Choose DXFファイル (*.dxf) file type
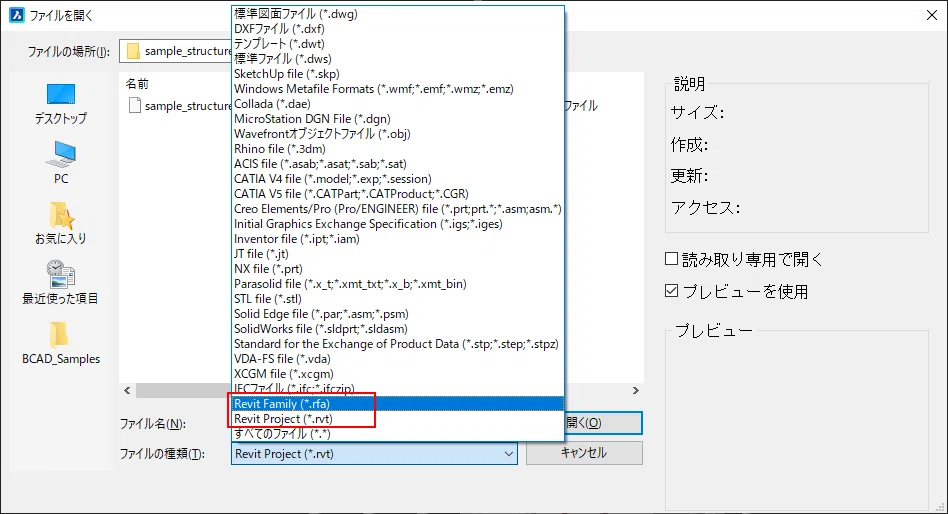This screenshot has width=948, height=514. click(x=398, y=28)
